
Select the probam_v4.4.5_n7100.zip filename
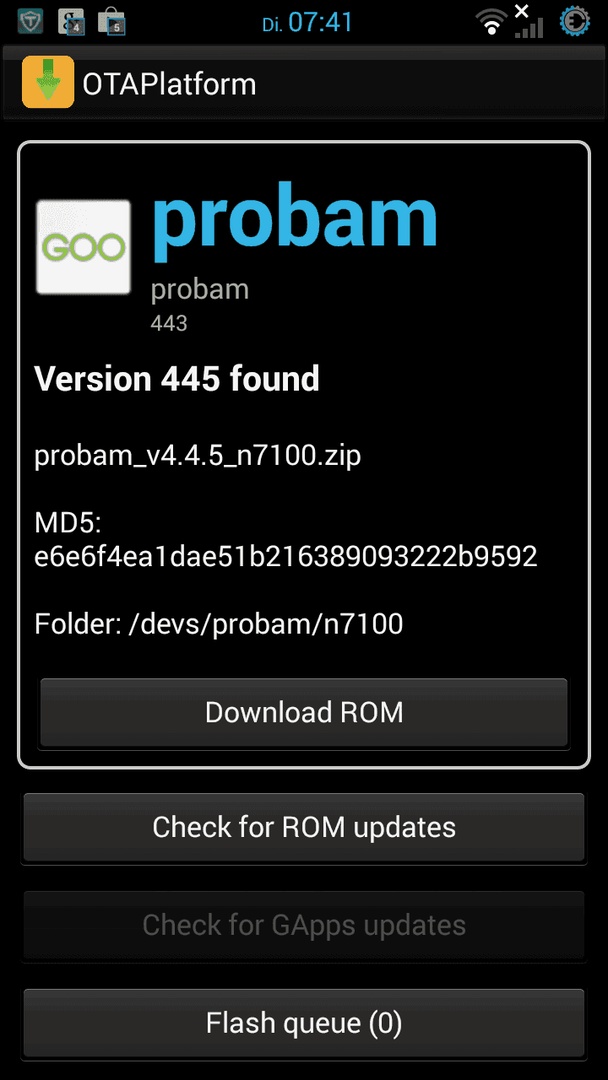click(x=198, y=455)
